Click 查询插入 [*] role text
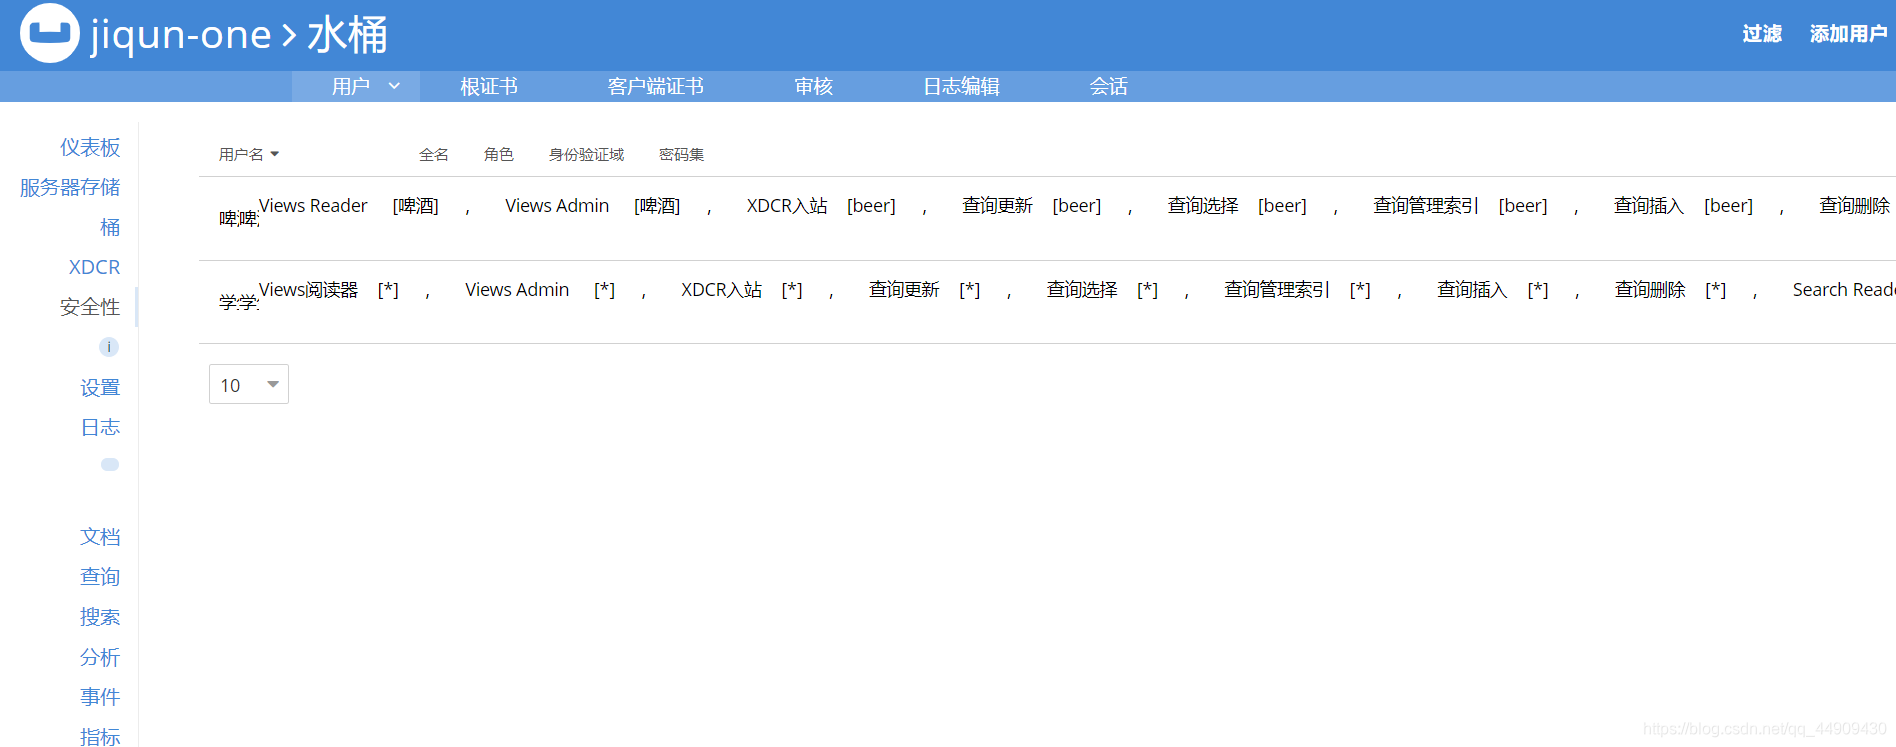The width and height of the screenshot is (1896, 747). click(1493, 289)
